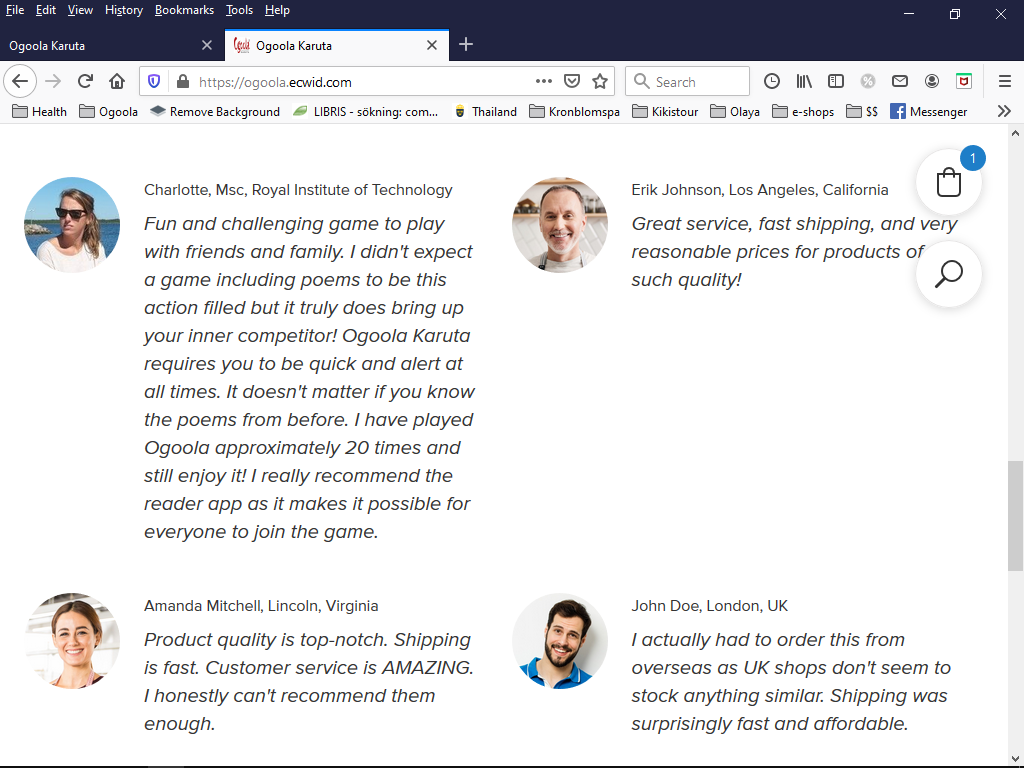1024x768 pixels.
Task: Open the Health bookmarks folder
Action: tap(40, 112)
